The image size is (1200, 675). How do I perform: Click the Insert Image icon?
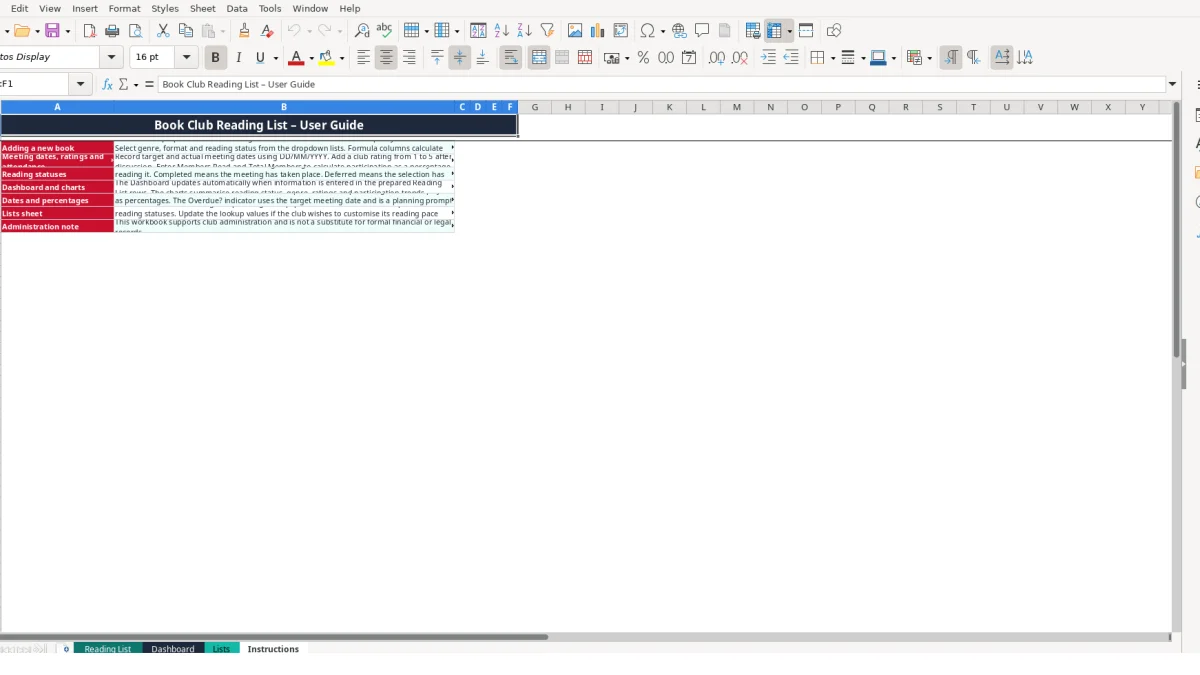point(575,31)
